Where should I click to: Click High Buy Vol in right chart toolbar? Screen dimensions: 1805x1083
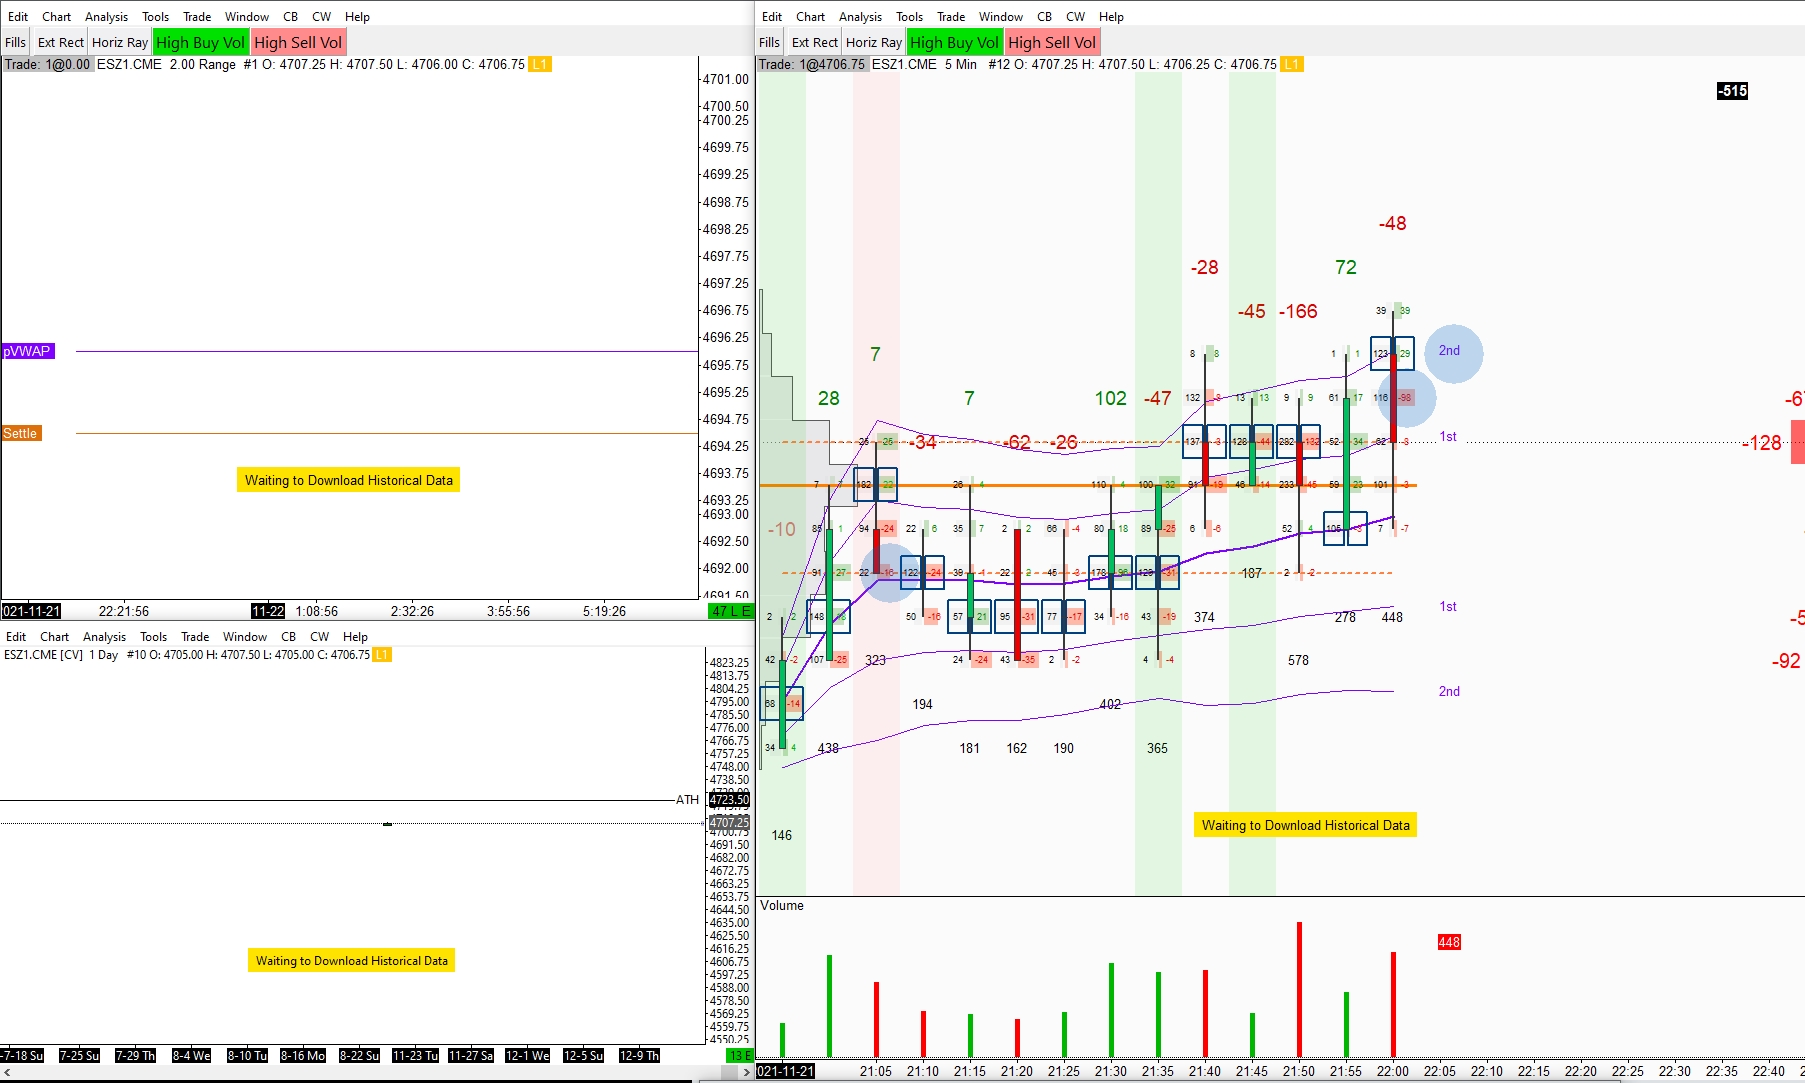tap(954, 42)
